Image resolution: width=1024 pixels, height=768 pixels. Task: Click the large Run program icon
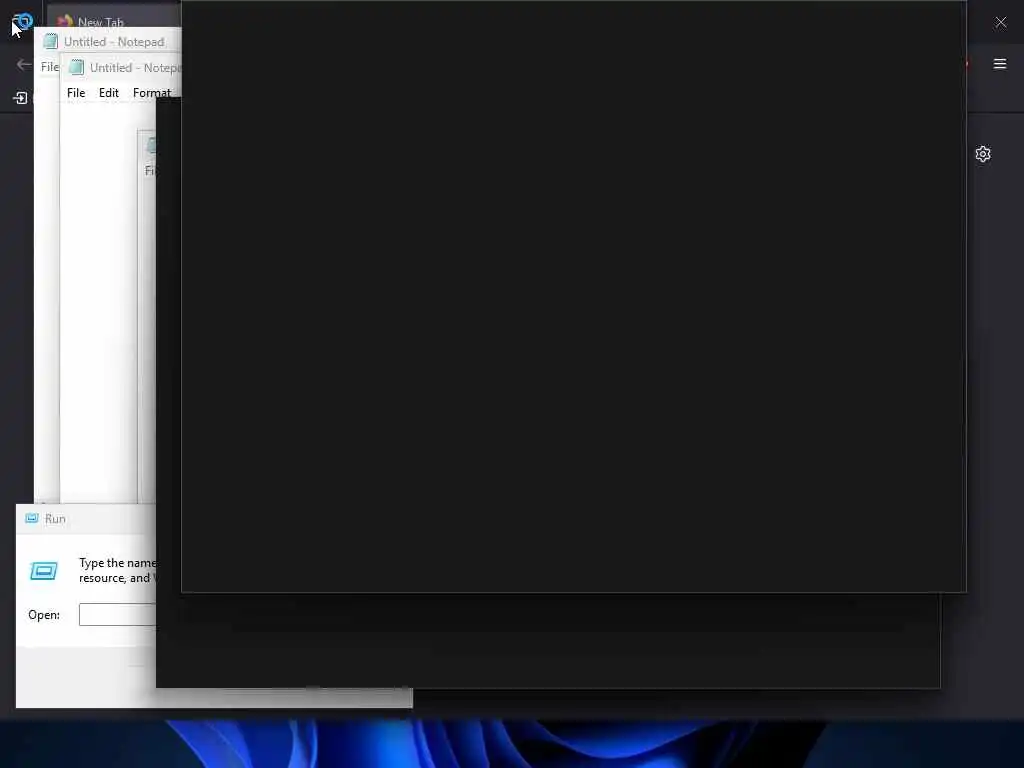[x=44, y=571]
